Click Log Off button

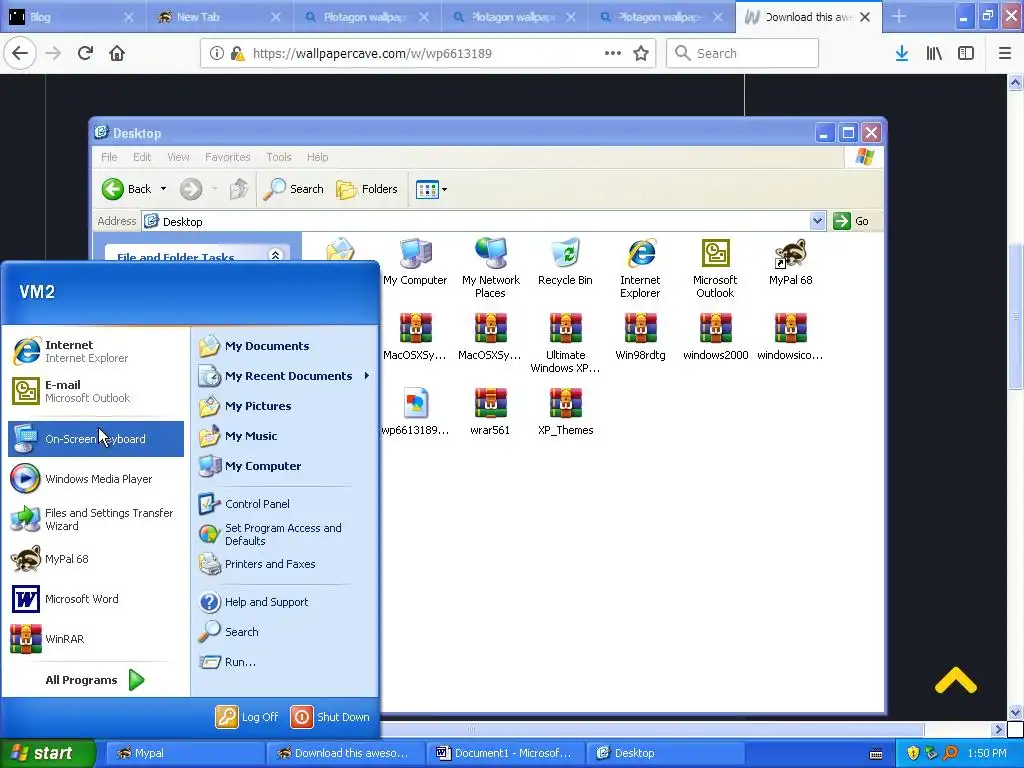tap(248, 717)
